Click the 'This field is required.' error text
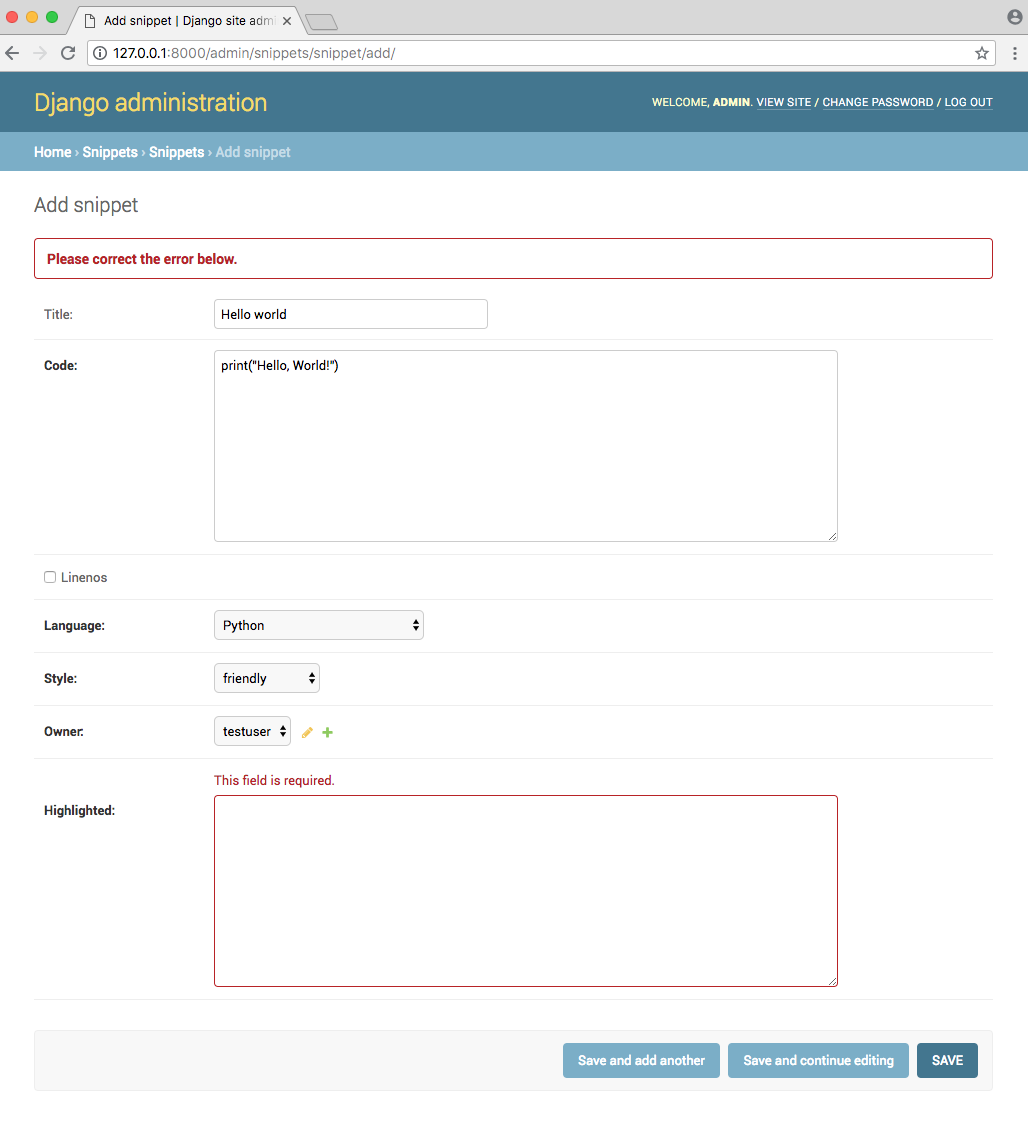This screenshot has height=1122, width=1028. click(x=274, y=780)
